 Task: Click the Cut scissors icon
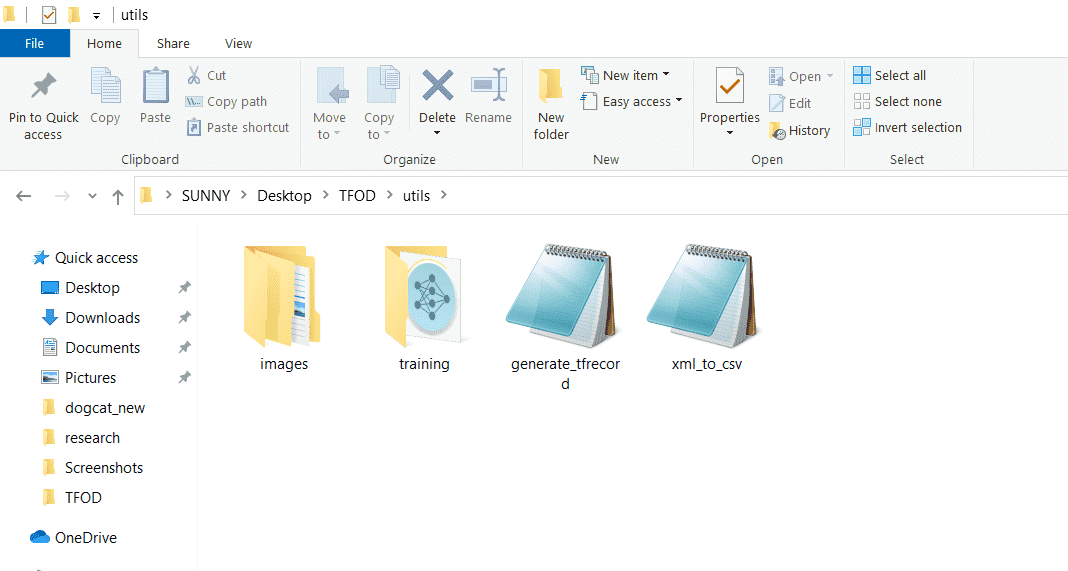[194, 75]
